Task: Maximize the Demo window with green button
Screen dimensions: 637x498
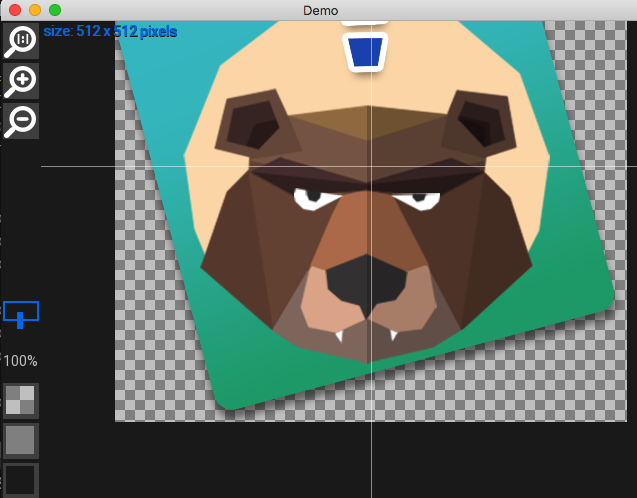Action: click(54, 10)
